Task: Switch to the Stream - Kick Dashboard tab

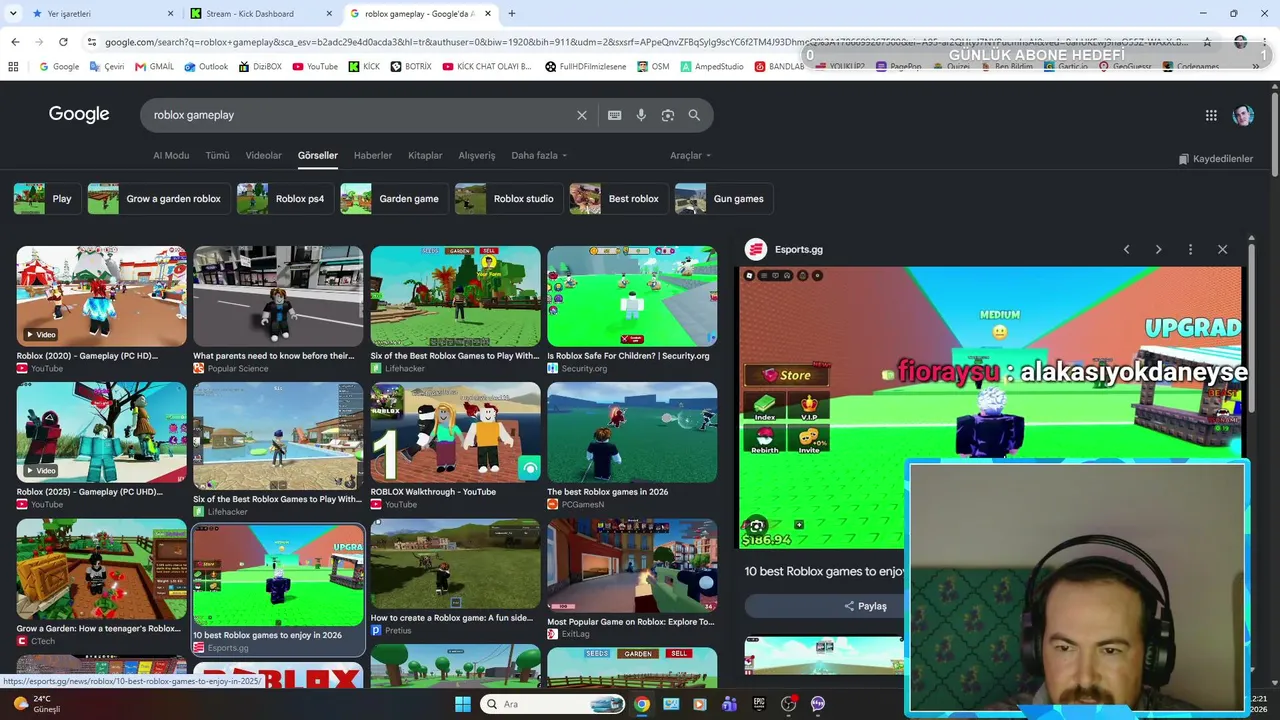Action: point(262,14)
